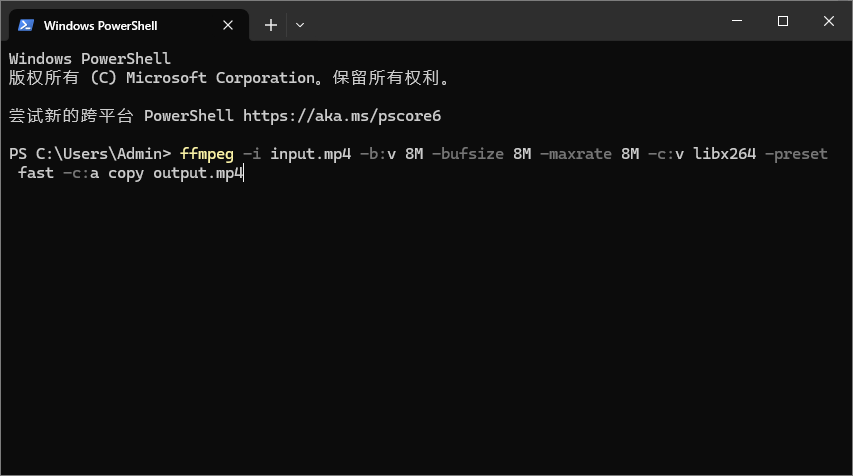
Task: Click the Windows PowerShell header text line
Action: point(90,59)
